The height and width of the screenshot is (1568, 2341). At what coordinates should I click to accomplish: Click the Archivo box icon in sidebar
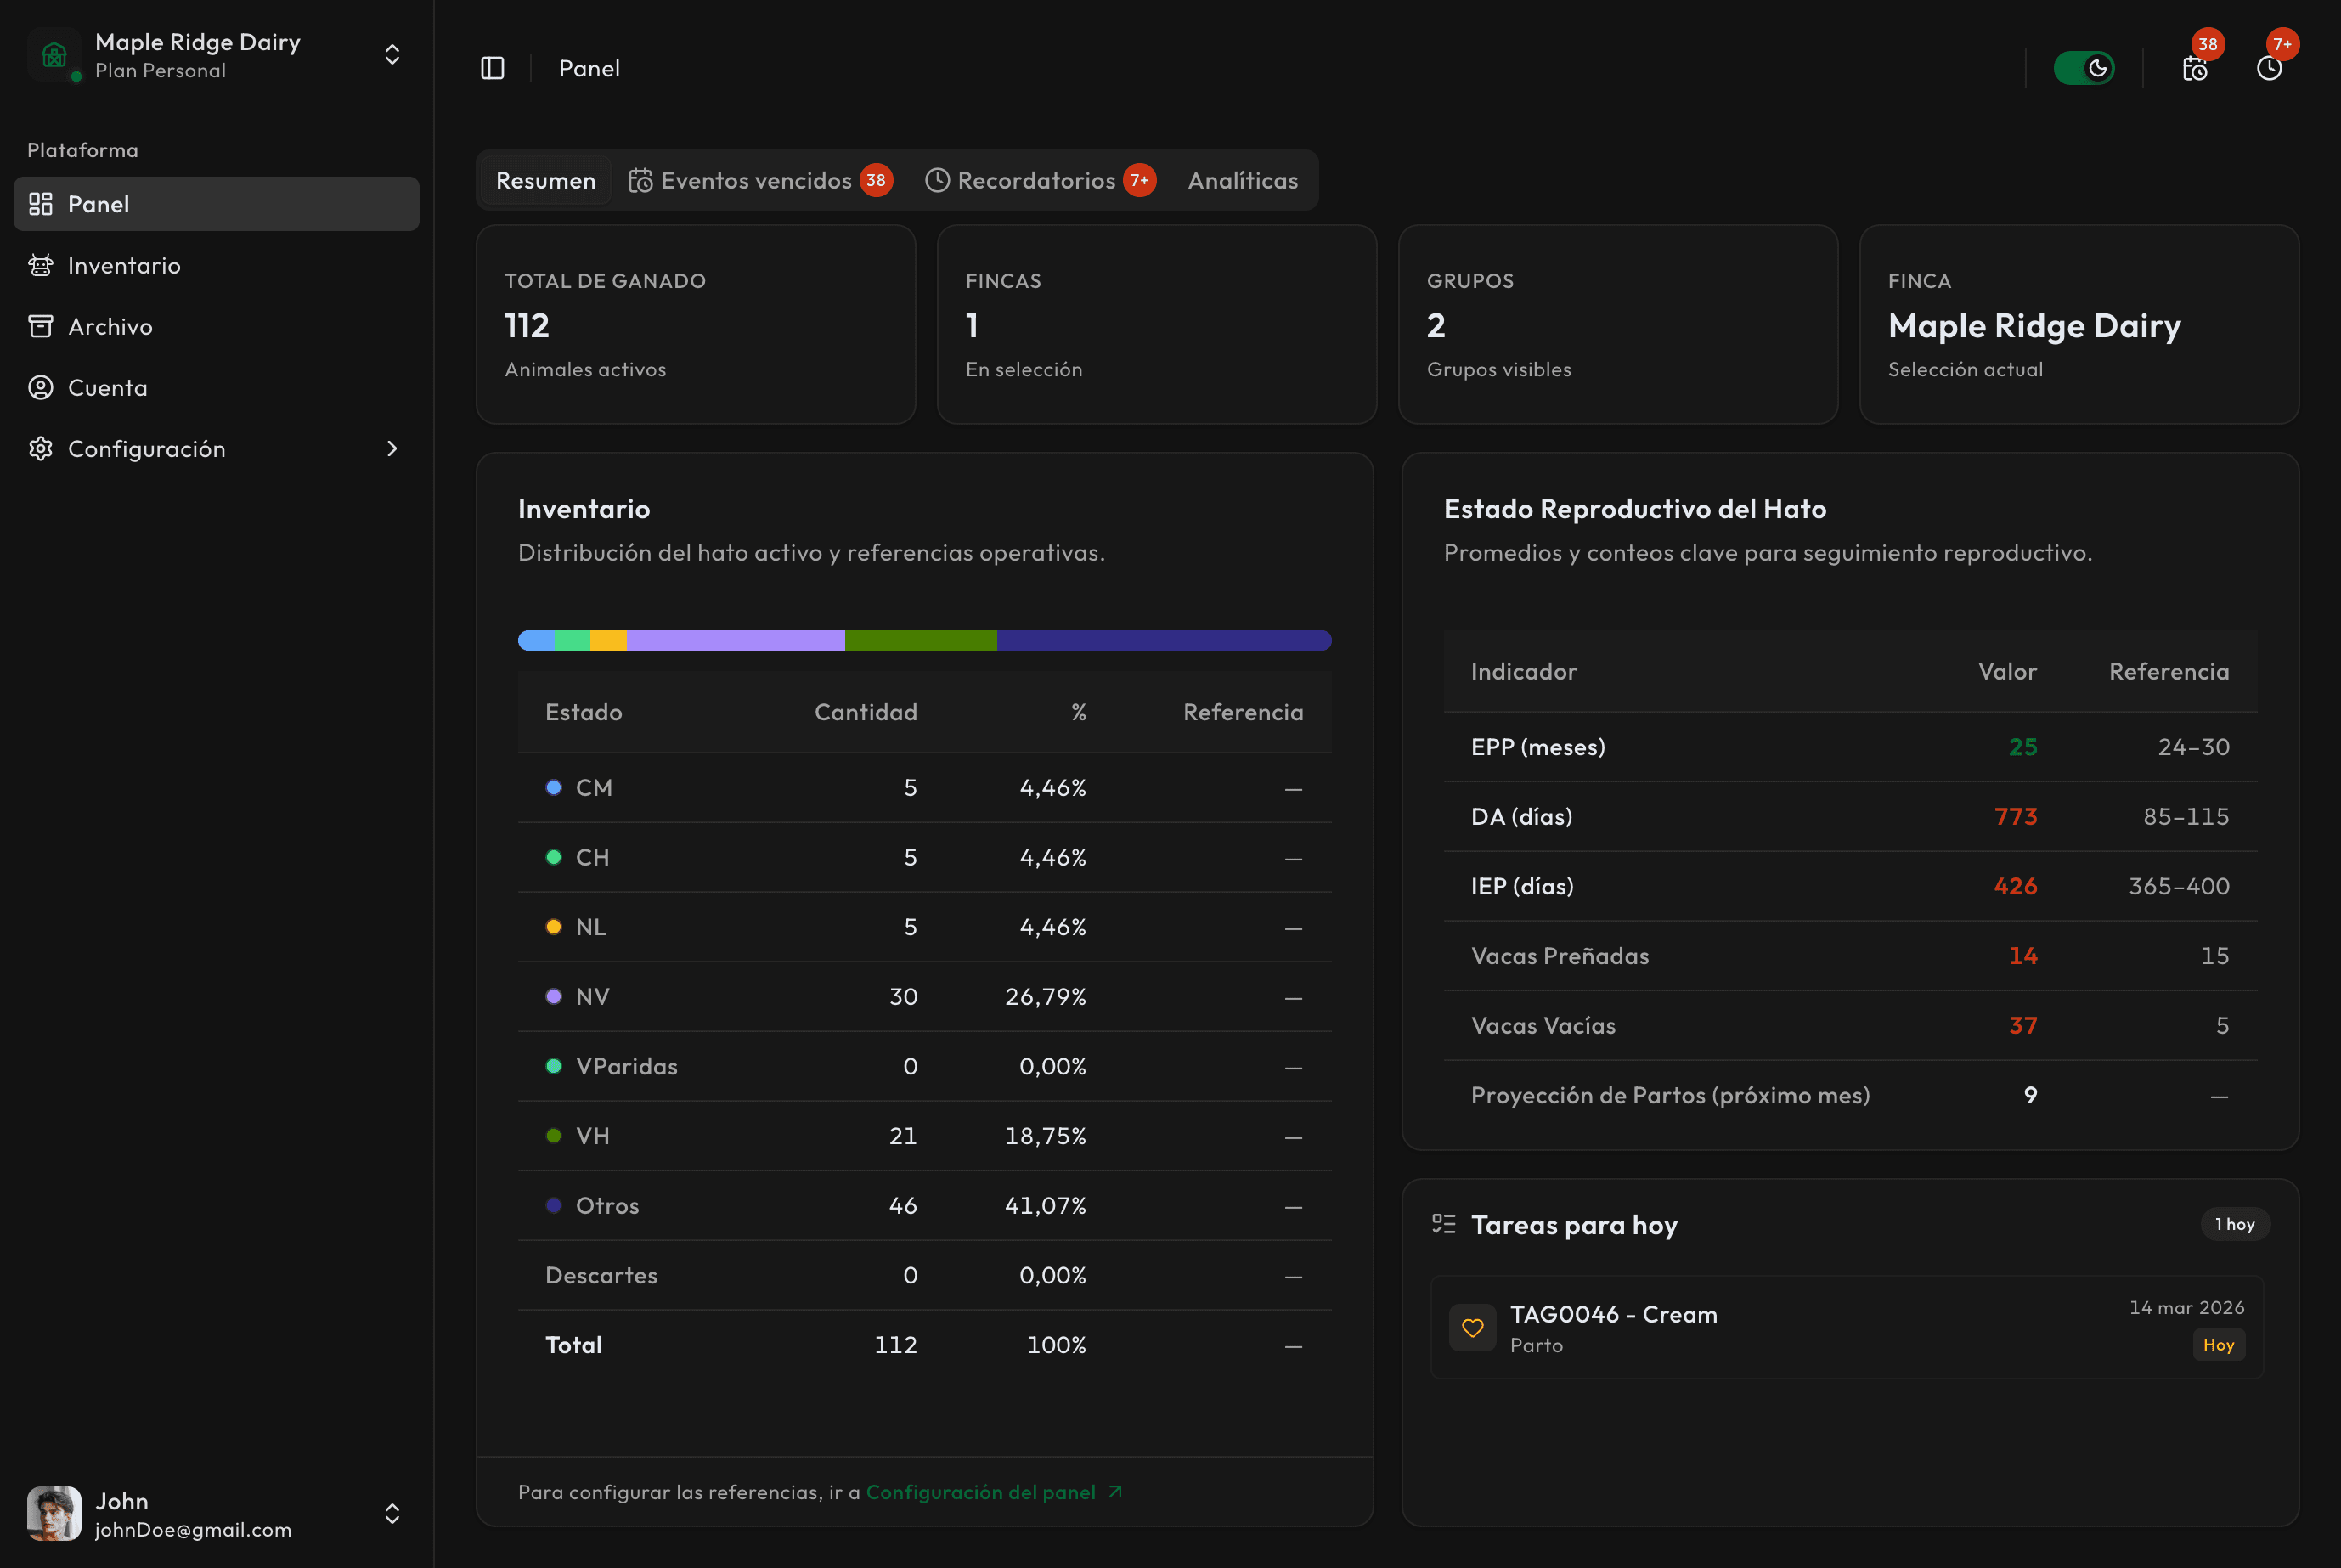click(41, 326)
